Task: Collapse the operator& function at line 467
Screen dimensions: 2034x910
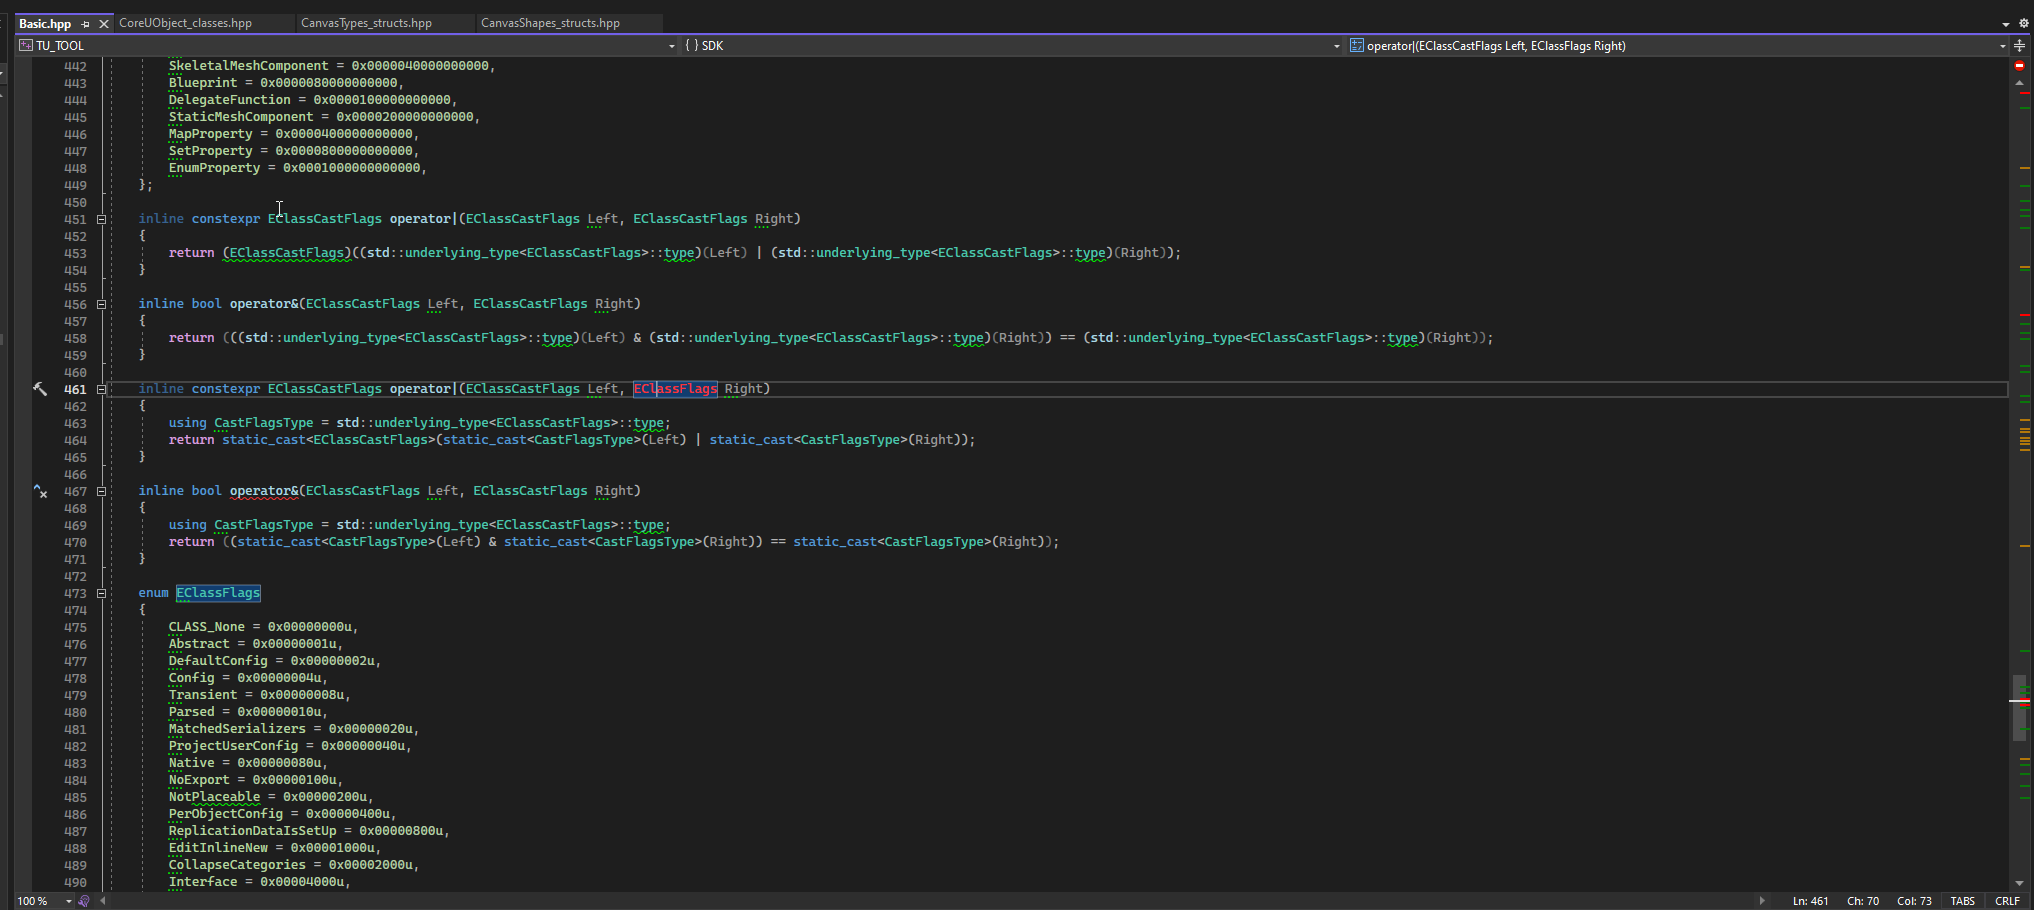Action: (x=101, y=491)
